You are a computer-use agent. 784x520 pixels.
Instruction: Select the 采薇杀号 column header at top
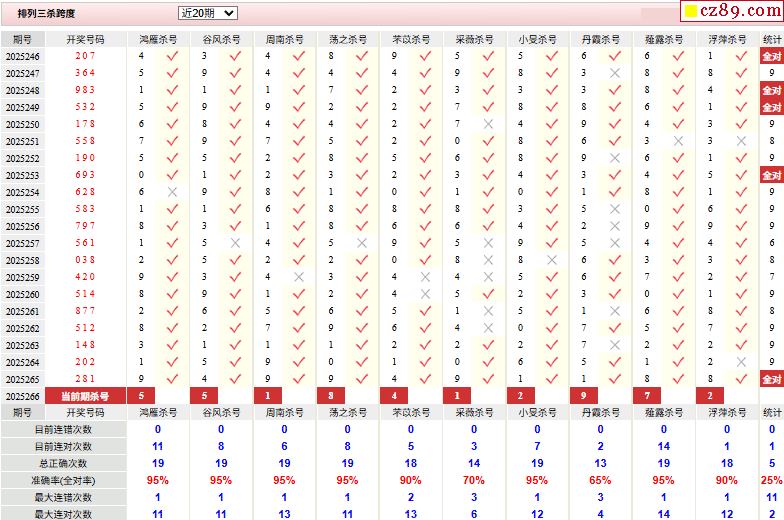(474, 39)
